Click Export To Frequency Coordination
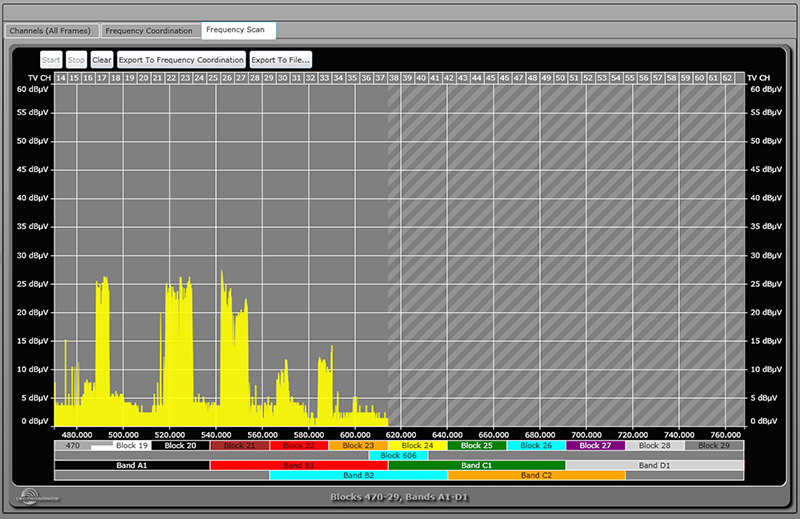The width and height of the screenshot is (800, 519). pos(181,60)
